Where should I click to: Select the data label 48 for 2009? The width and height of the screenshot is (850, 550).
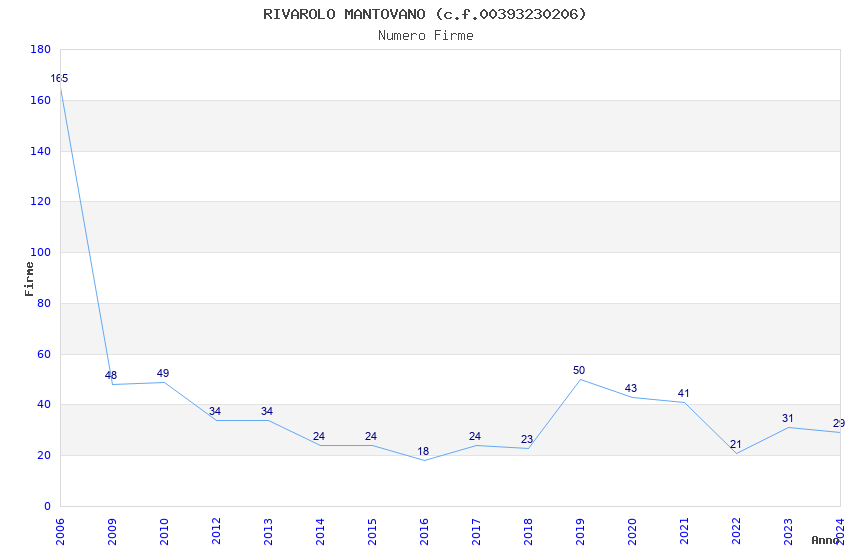(x=111, y=375)
